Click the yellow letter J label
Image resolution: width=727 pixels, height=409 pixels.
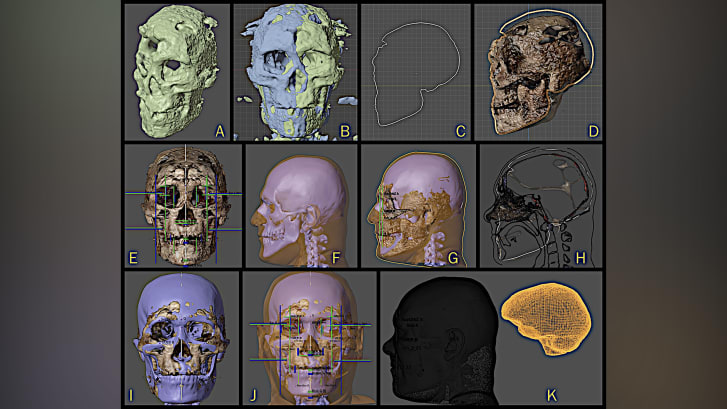253,390
